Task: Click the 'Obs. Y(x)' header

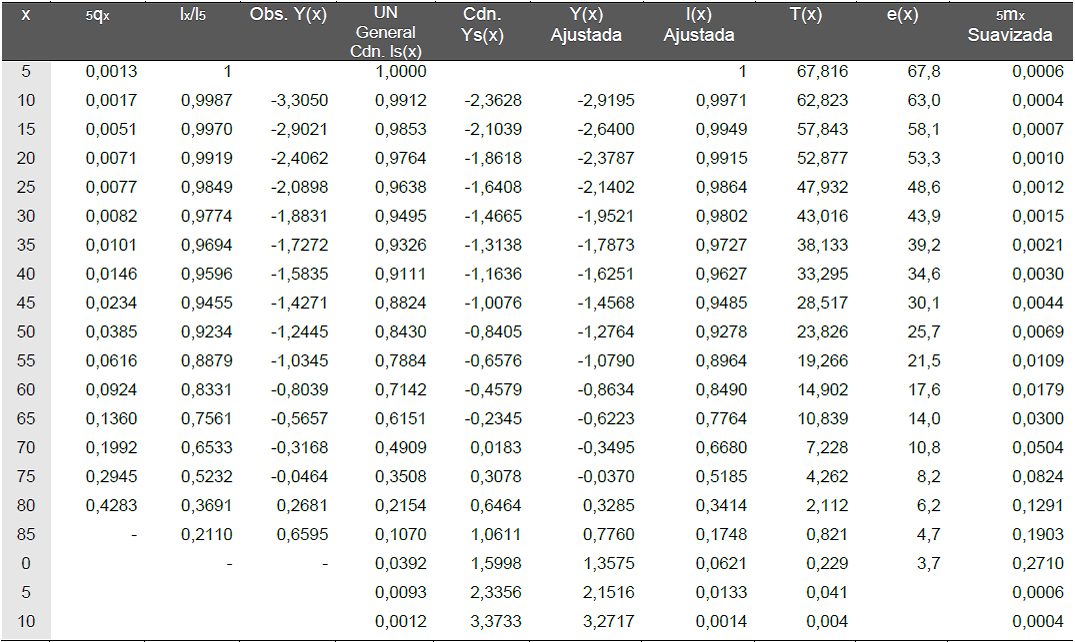Action: click(288, 14)
